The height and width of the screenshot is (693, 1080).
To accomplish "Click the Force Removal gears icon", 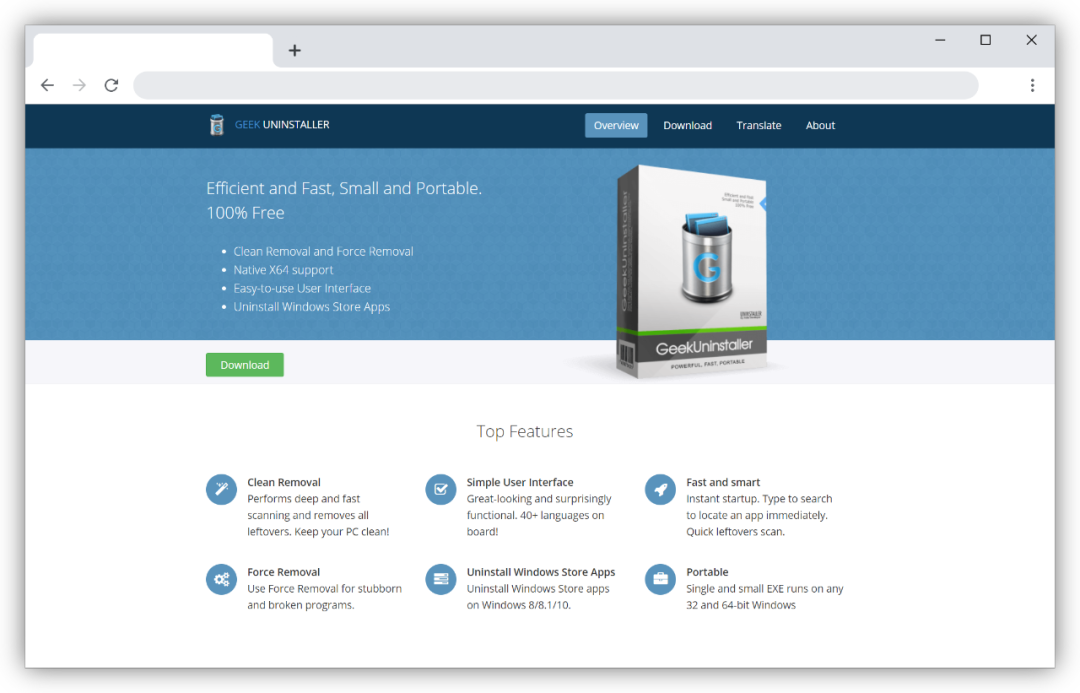I will coord(221,579).
